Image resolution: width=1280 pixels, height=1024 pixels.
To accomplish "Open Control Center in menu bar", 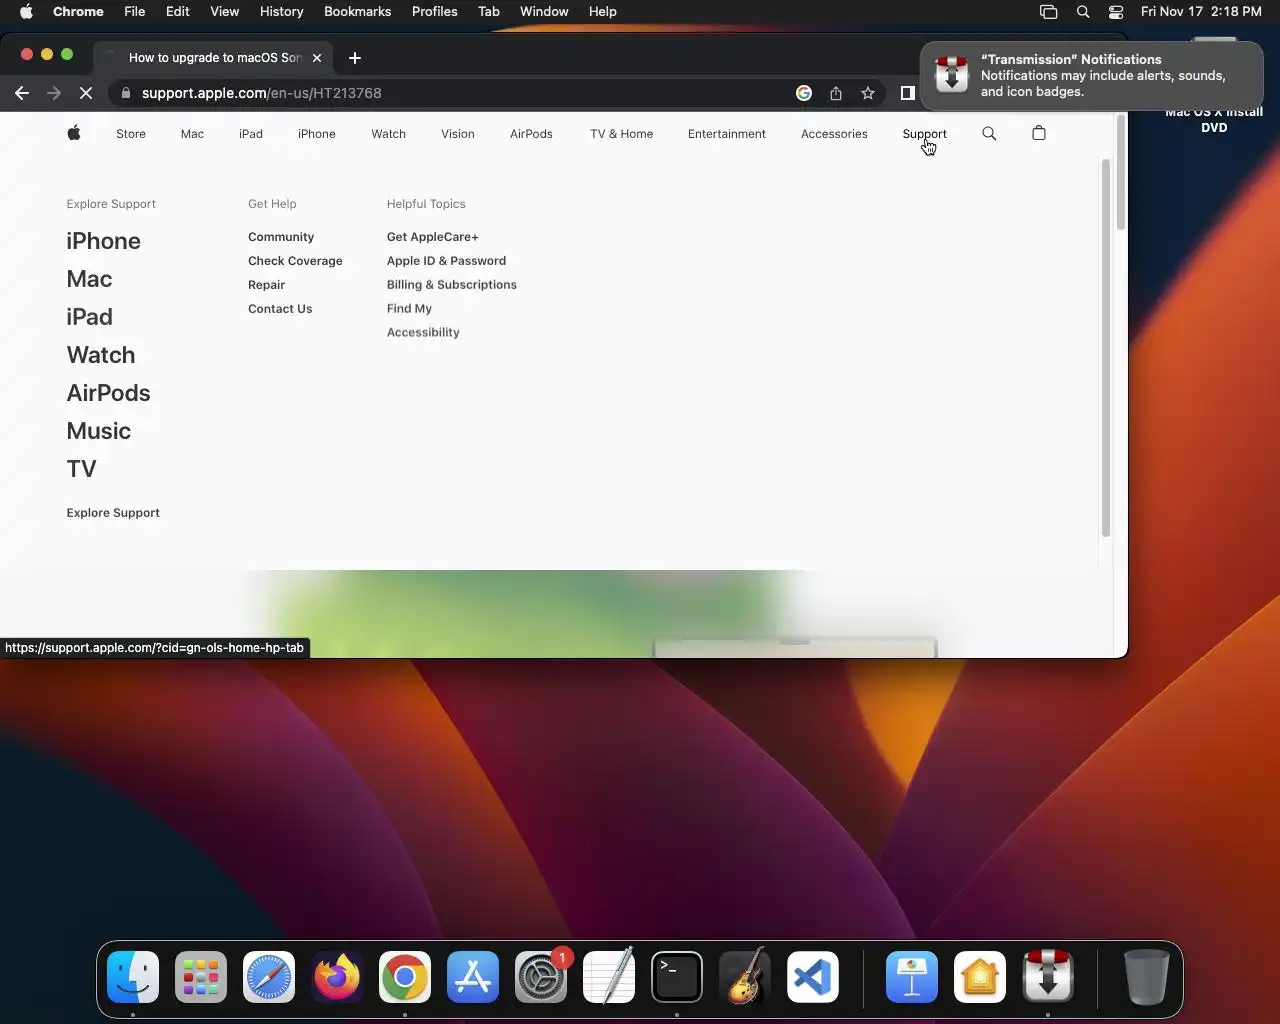I will pyautogui.click(x=1116, y=12).
